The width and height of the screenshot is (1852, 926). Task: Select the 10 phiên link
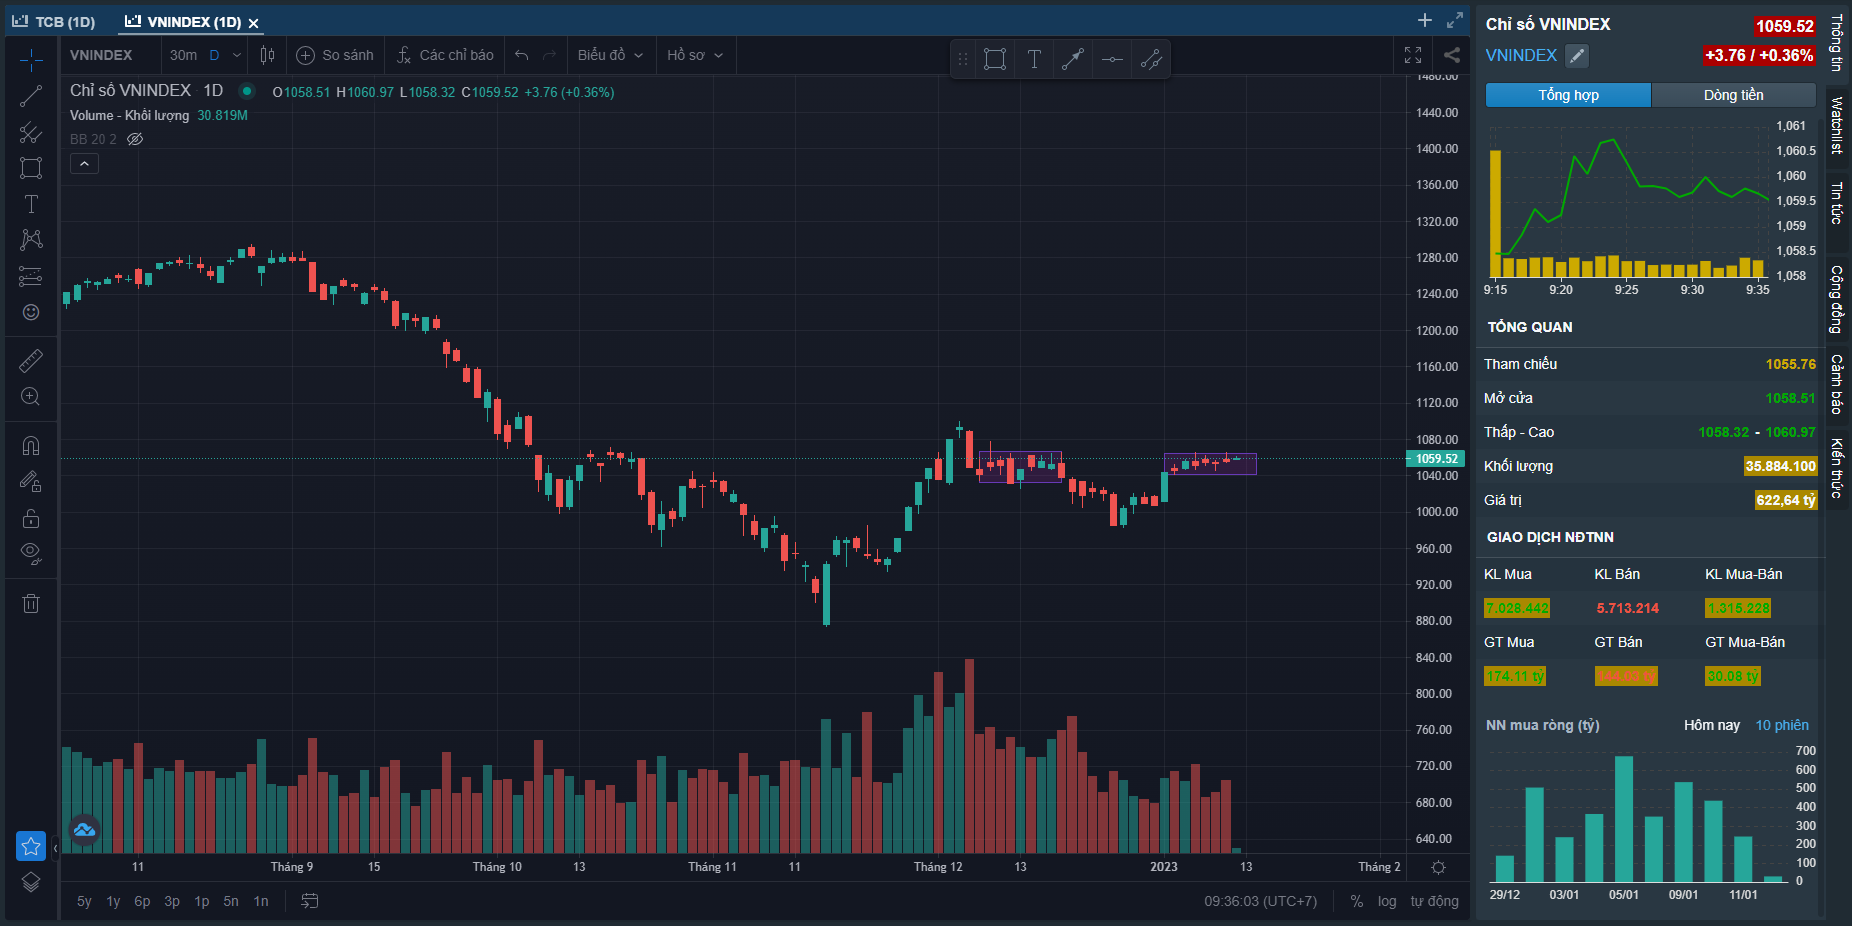pos(1781,725)
